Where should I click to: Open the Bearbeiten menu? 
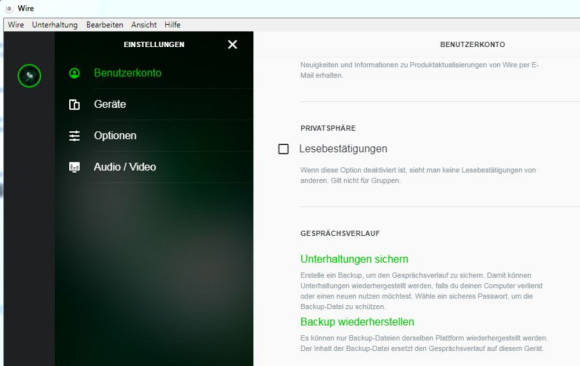pos(105,25)
